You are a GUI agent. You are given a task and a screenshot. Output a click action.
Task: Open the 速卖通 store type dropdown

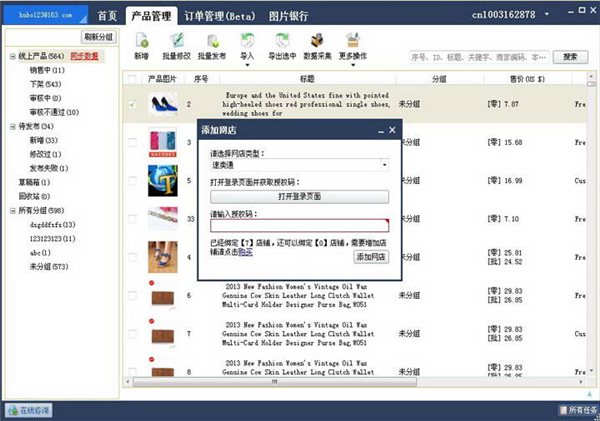[300, 165]
